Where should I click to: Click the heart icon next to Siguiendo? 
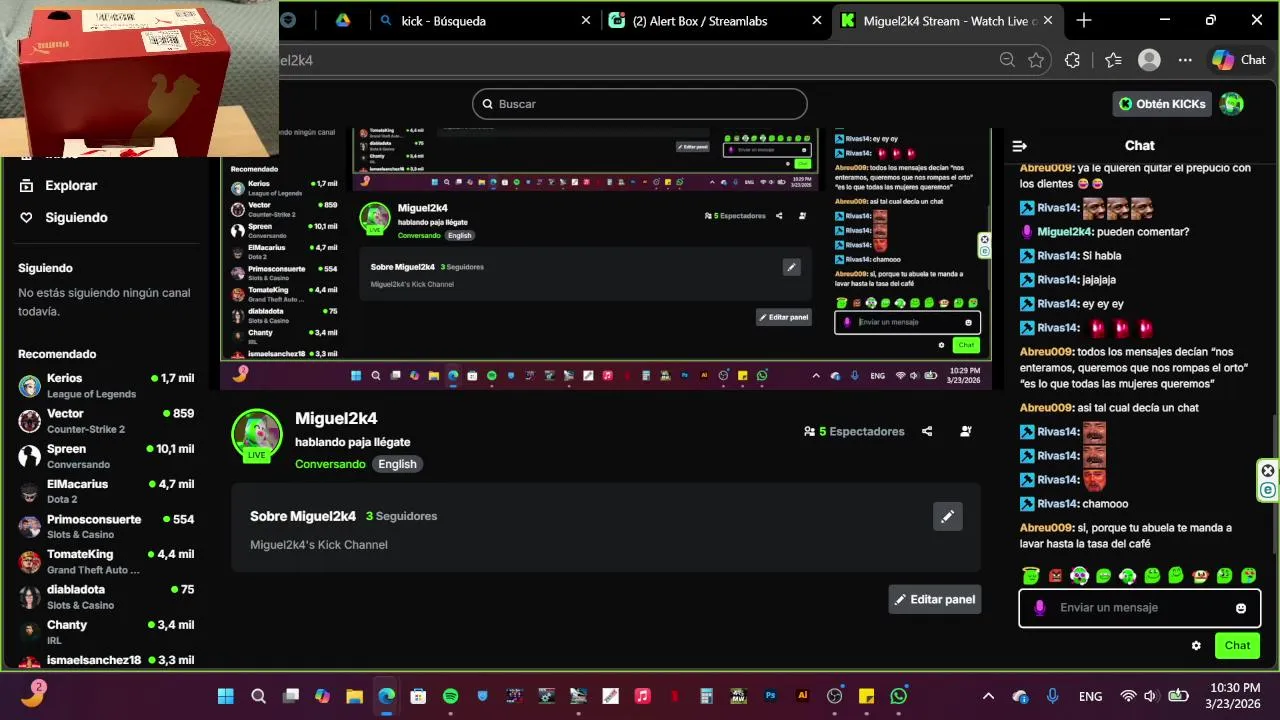pos(26,218)
